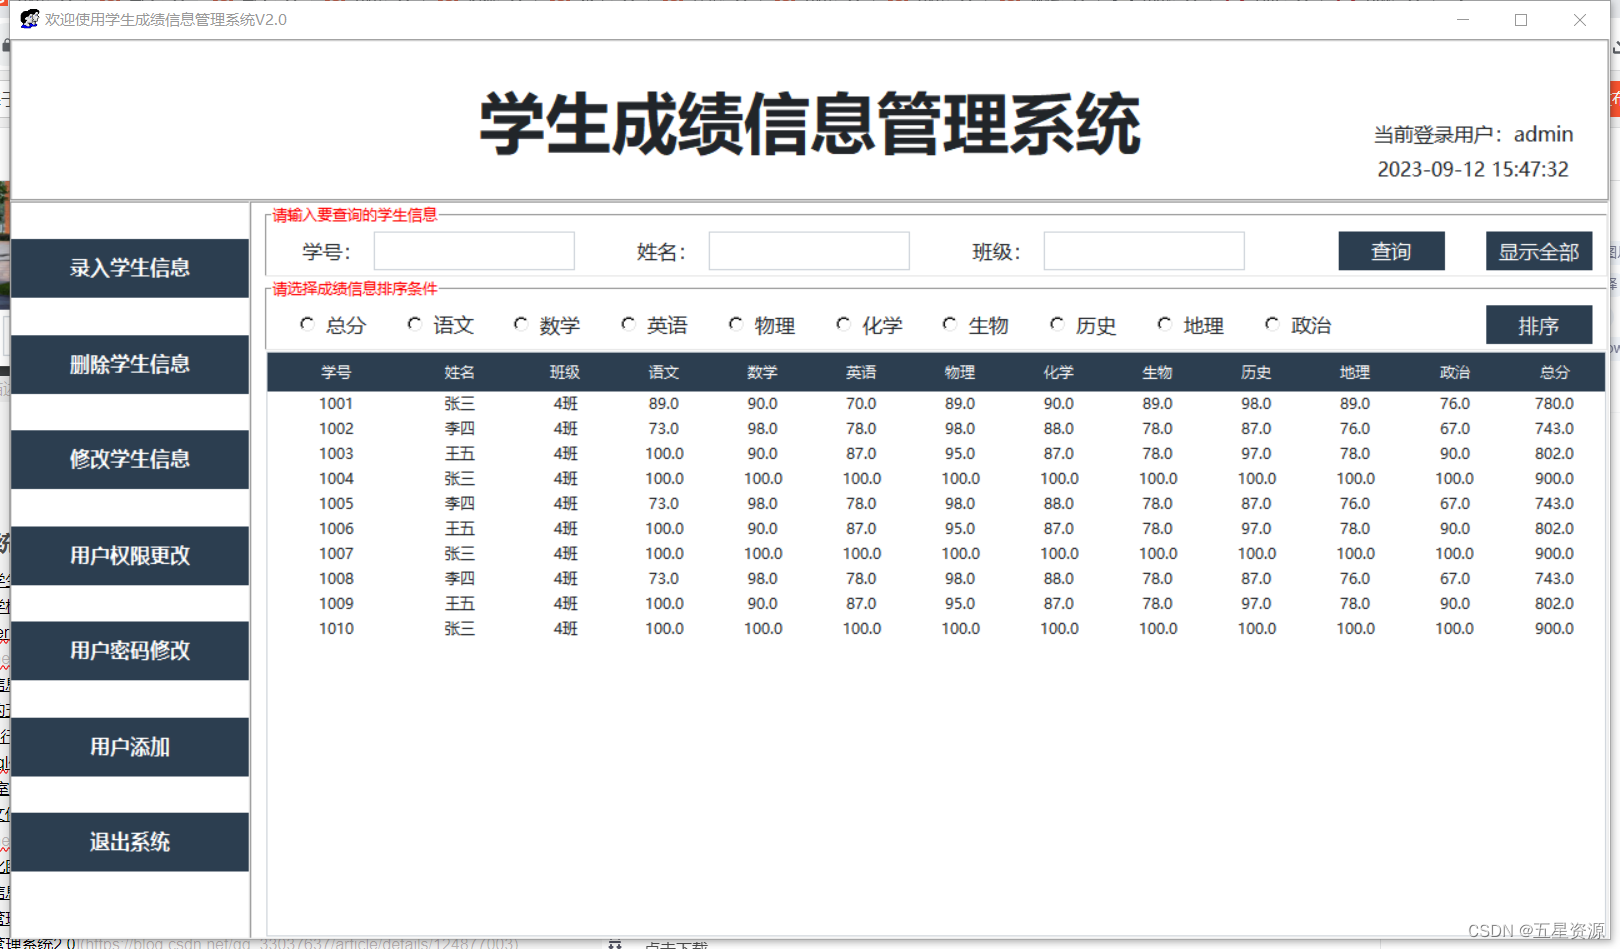Select the 历史 radio button
The height and width of the screenshot is (949, 1620).
click(1057, 324)
